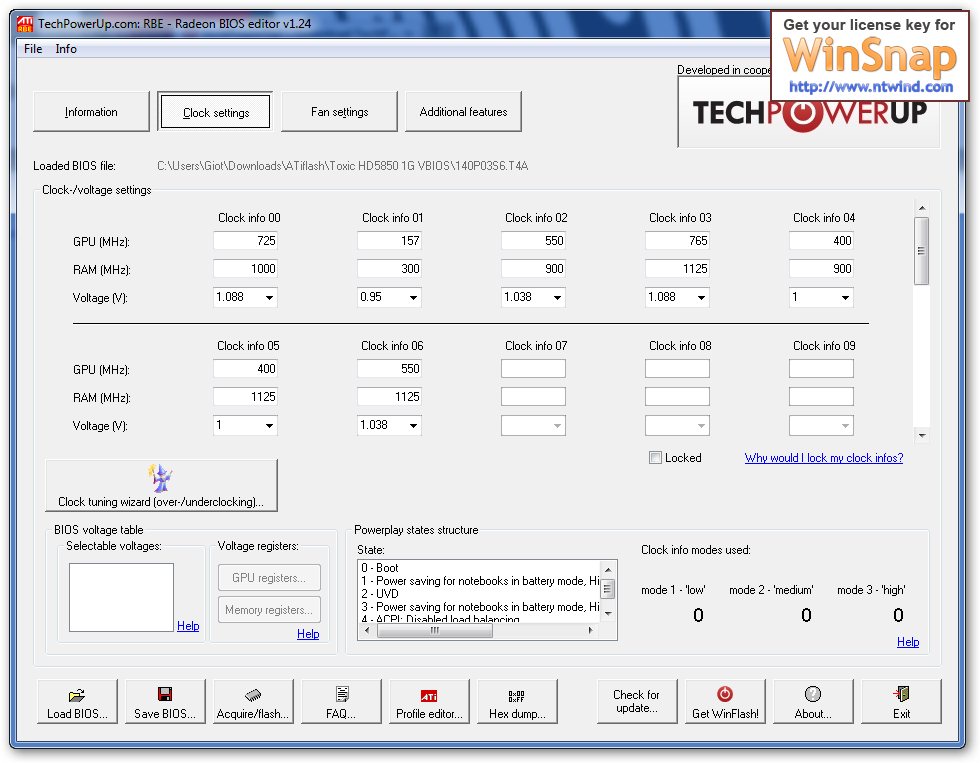This screenshot has height=763, width=980.
Task: Click the Save BIOS floppy disk icon
Action: point(165,694)
